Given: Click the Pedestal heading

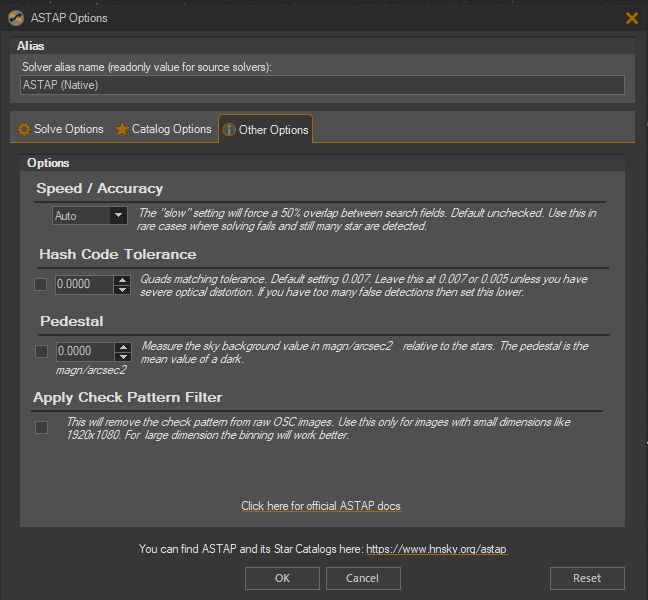Looking at the screenshot, I should (71, 321).
